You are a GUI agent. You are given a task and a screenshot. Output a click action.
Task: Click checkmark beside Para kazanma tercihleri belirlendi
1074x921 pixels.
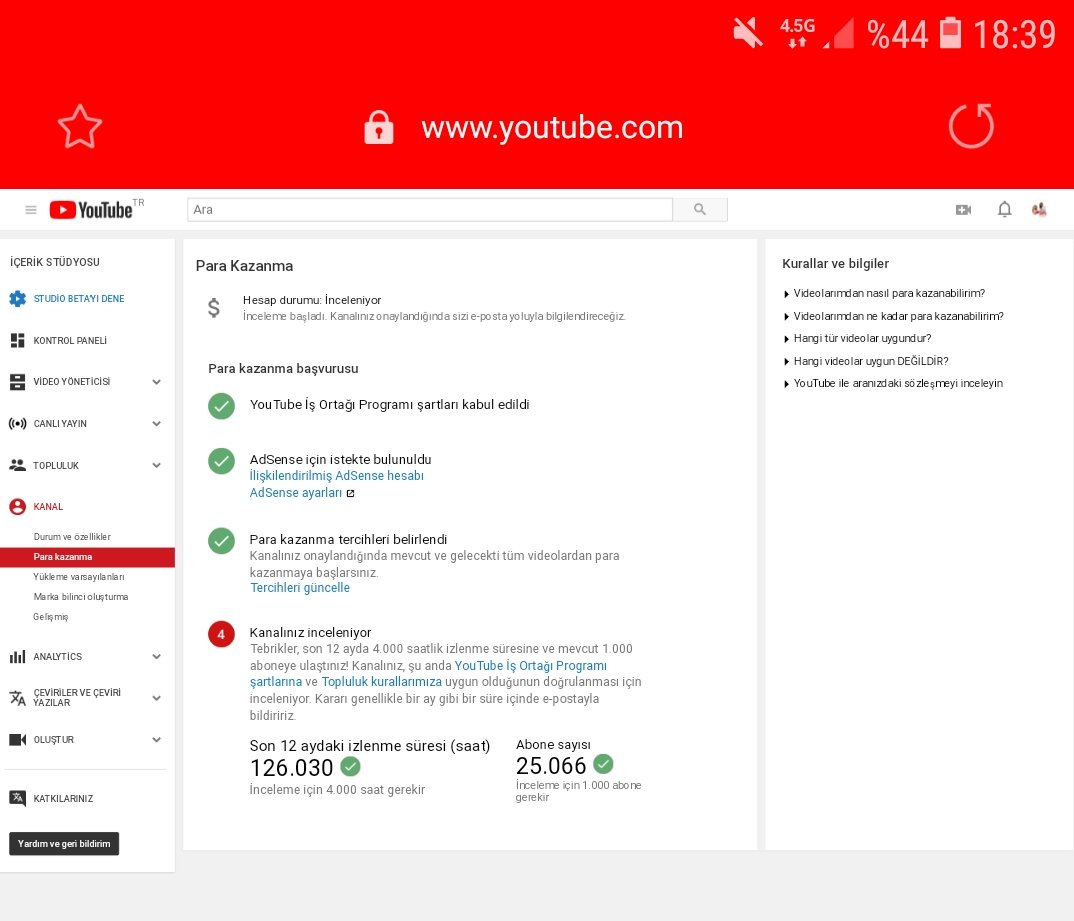221,541
